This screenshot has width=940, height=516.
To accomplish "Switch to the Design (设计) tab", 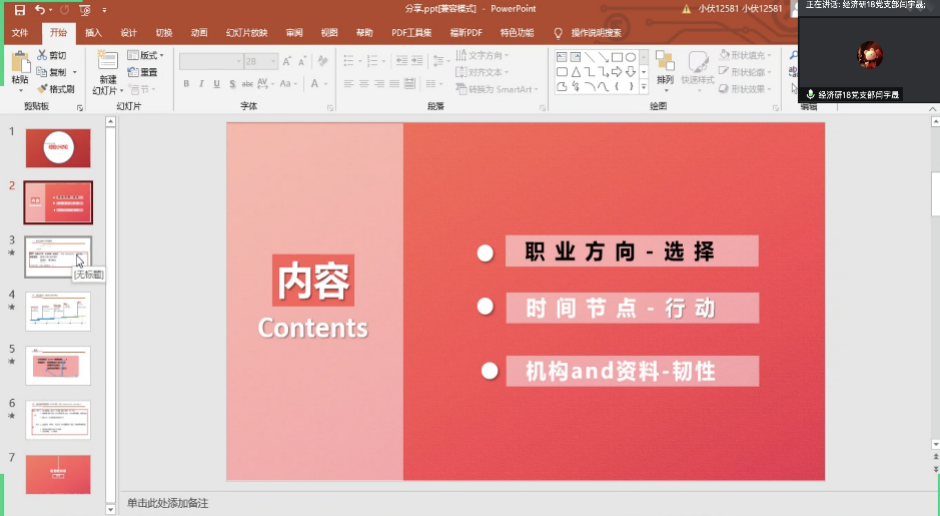I will point(128,33).
